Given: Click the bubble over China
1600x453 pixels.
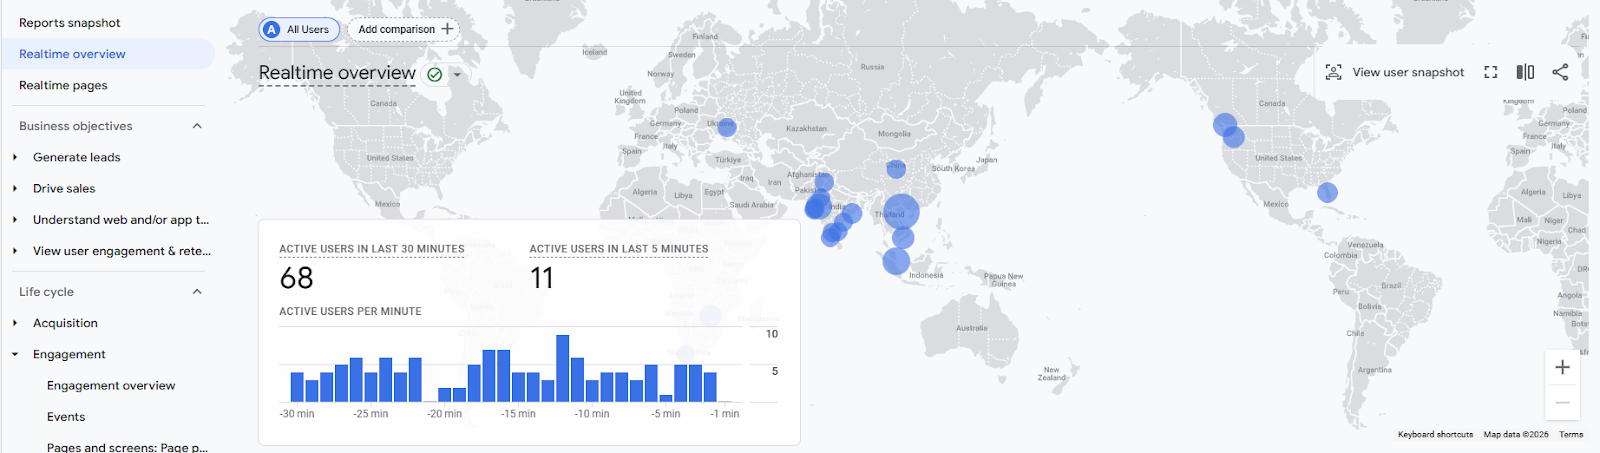Looking at the screenshot, I should [x=896, y=169].
